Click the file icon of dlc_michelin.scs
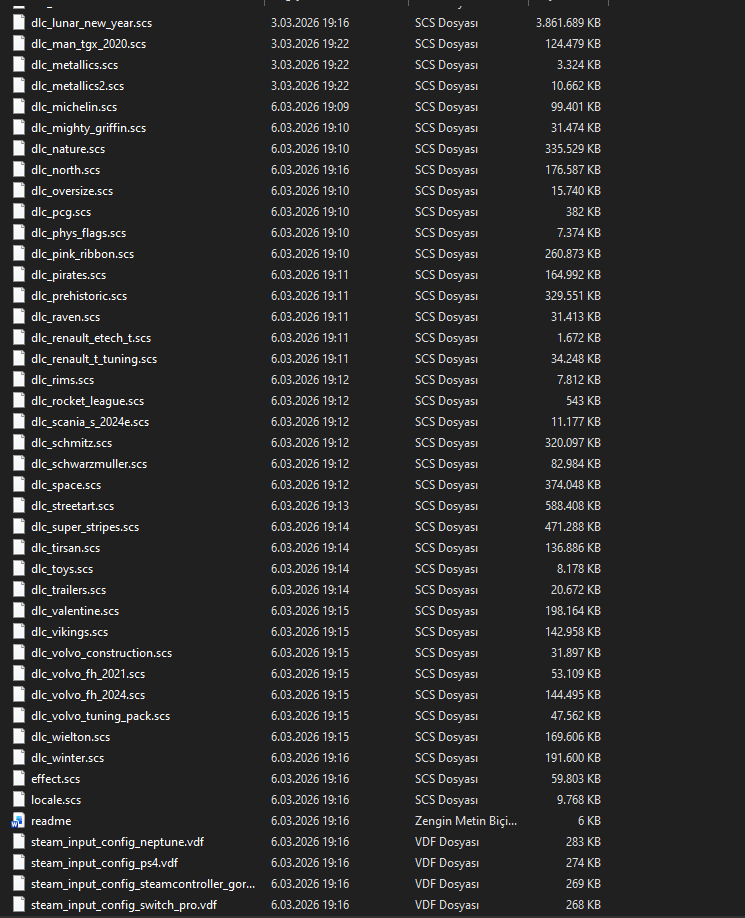This screenshot has width=745, height=918. [x=19, y=107]
